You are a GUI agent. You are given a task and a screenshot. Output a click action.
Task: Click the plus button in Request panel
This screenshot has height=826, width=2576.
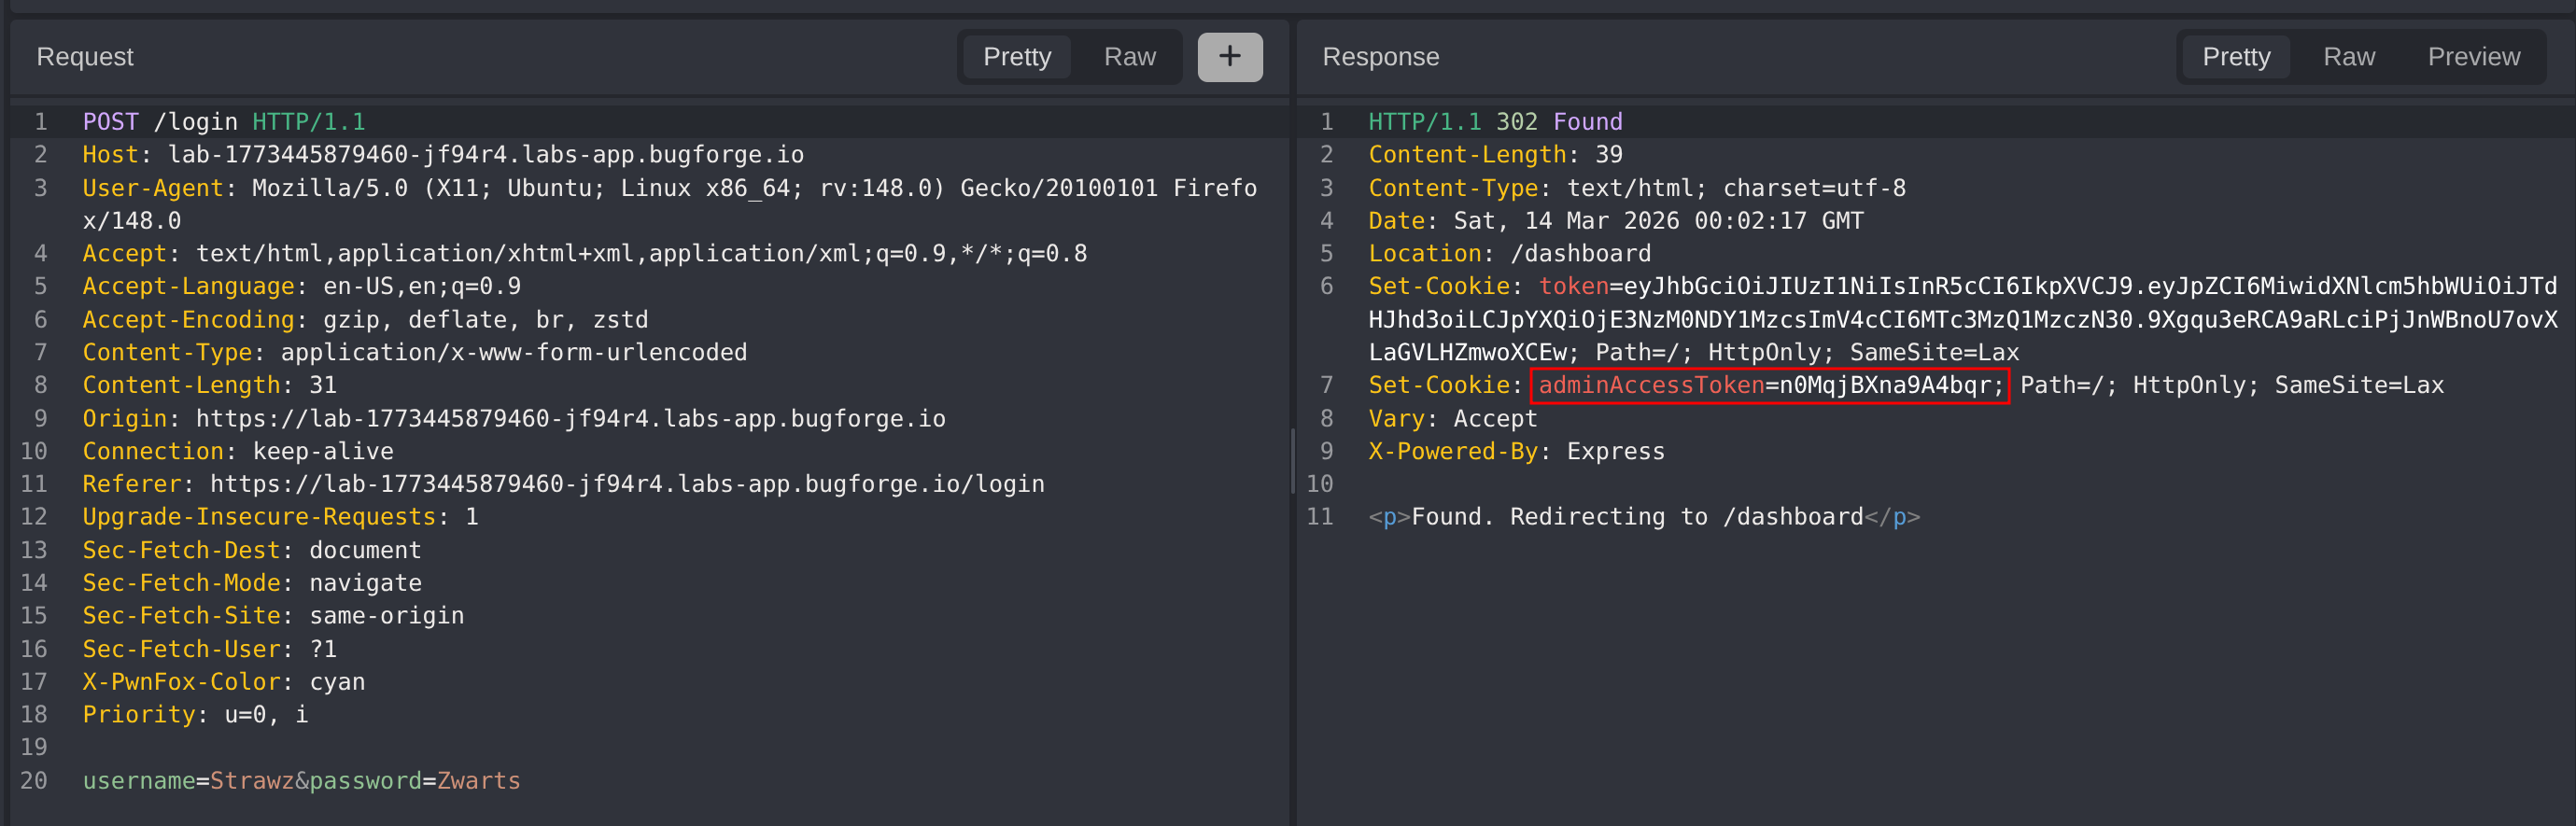(1229, 57)
